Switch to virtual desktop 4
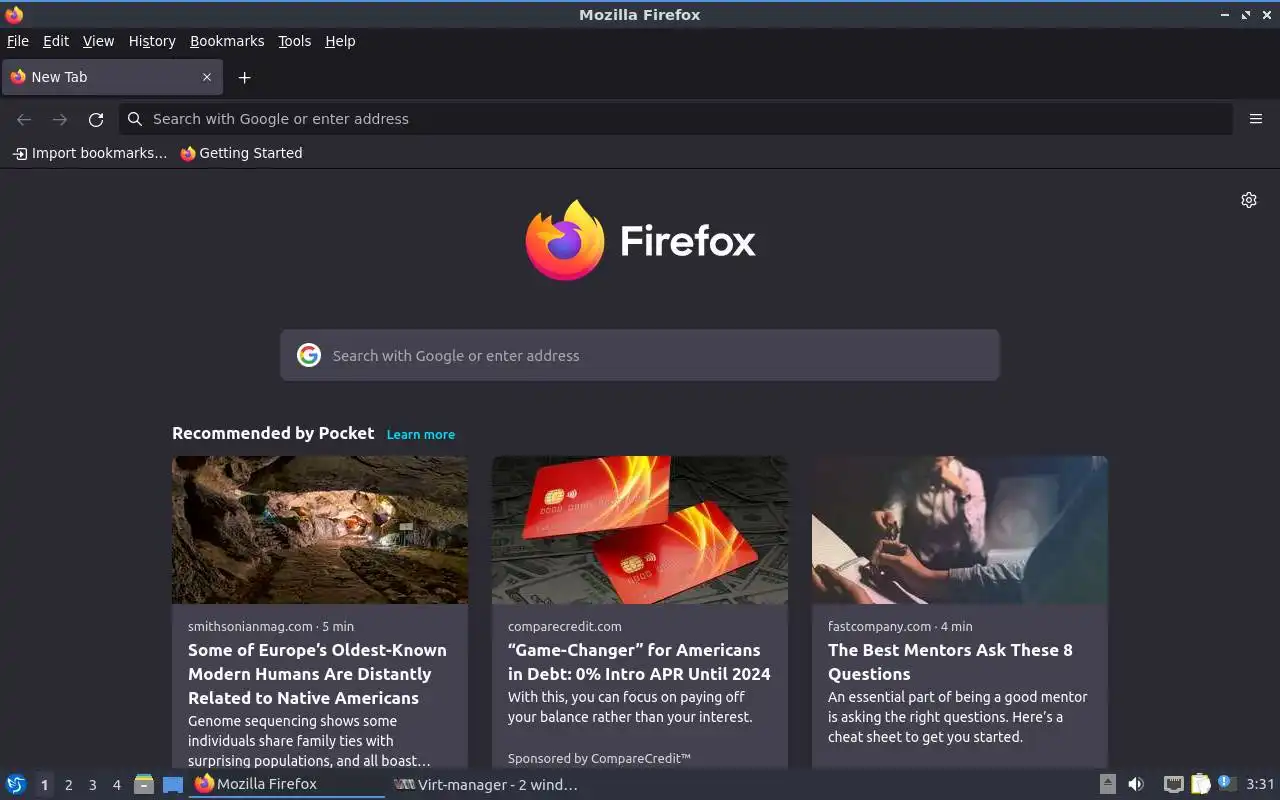 [116, 785]
